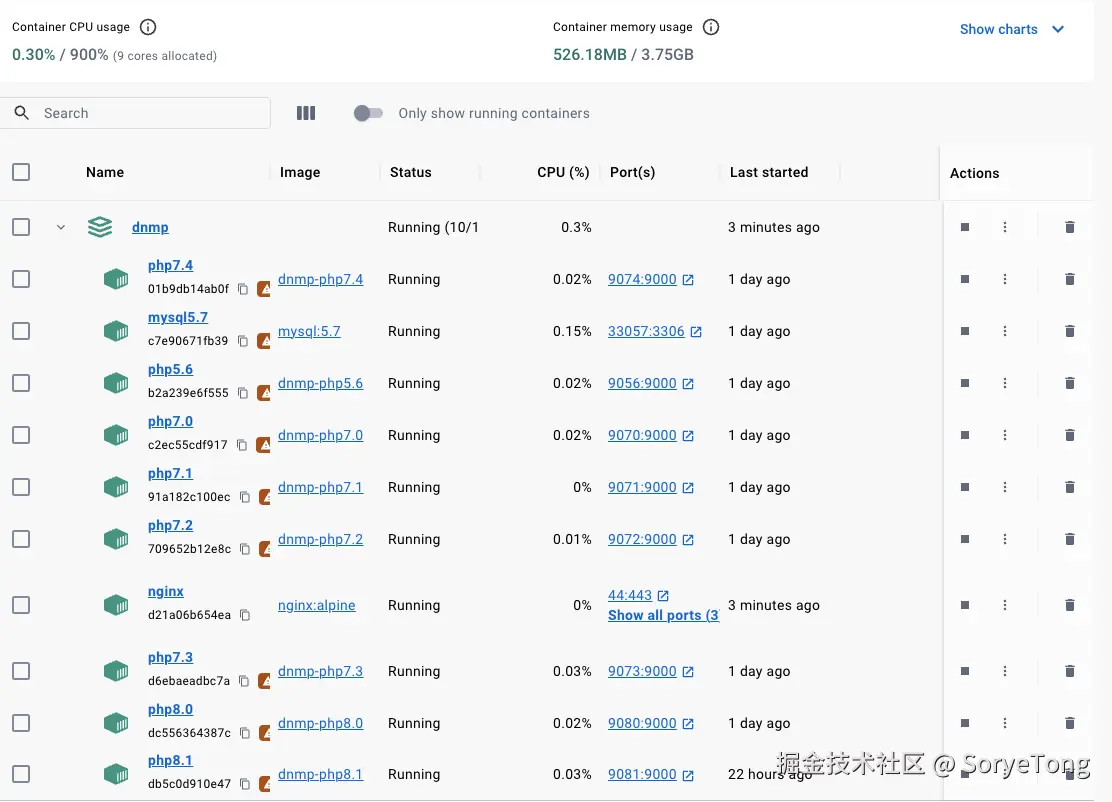Focus the Search input field
This screenshot has width=1112, height=802.
(135, 113)
